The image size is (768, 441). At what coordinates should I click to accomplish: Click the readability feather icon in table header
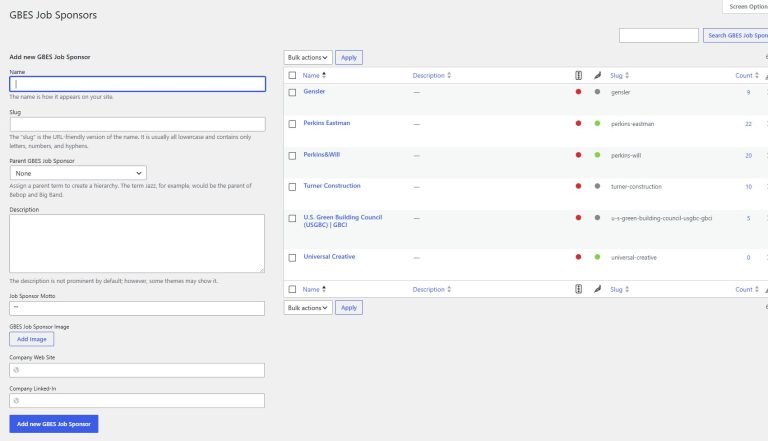pos(597,75)
